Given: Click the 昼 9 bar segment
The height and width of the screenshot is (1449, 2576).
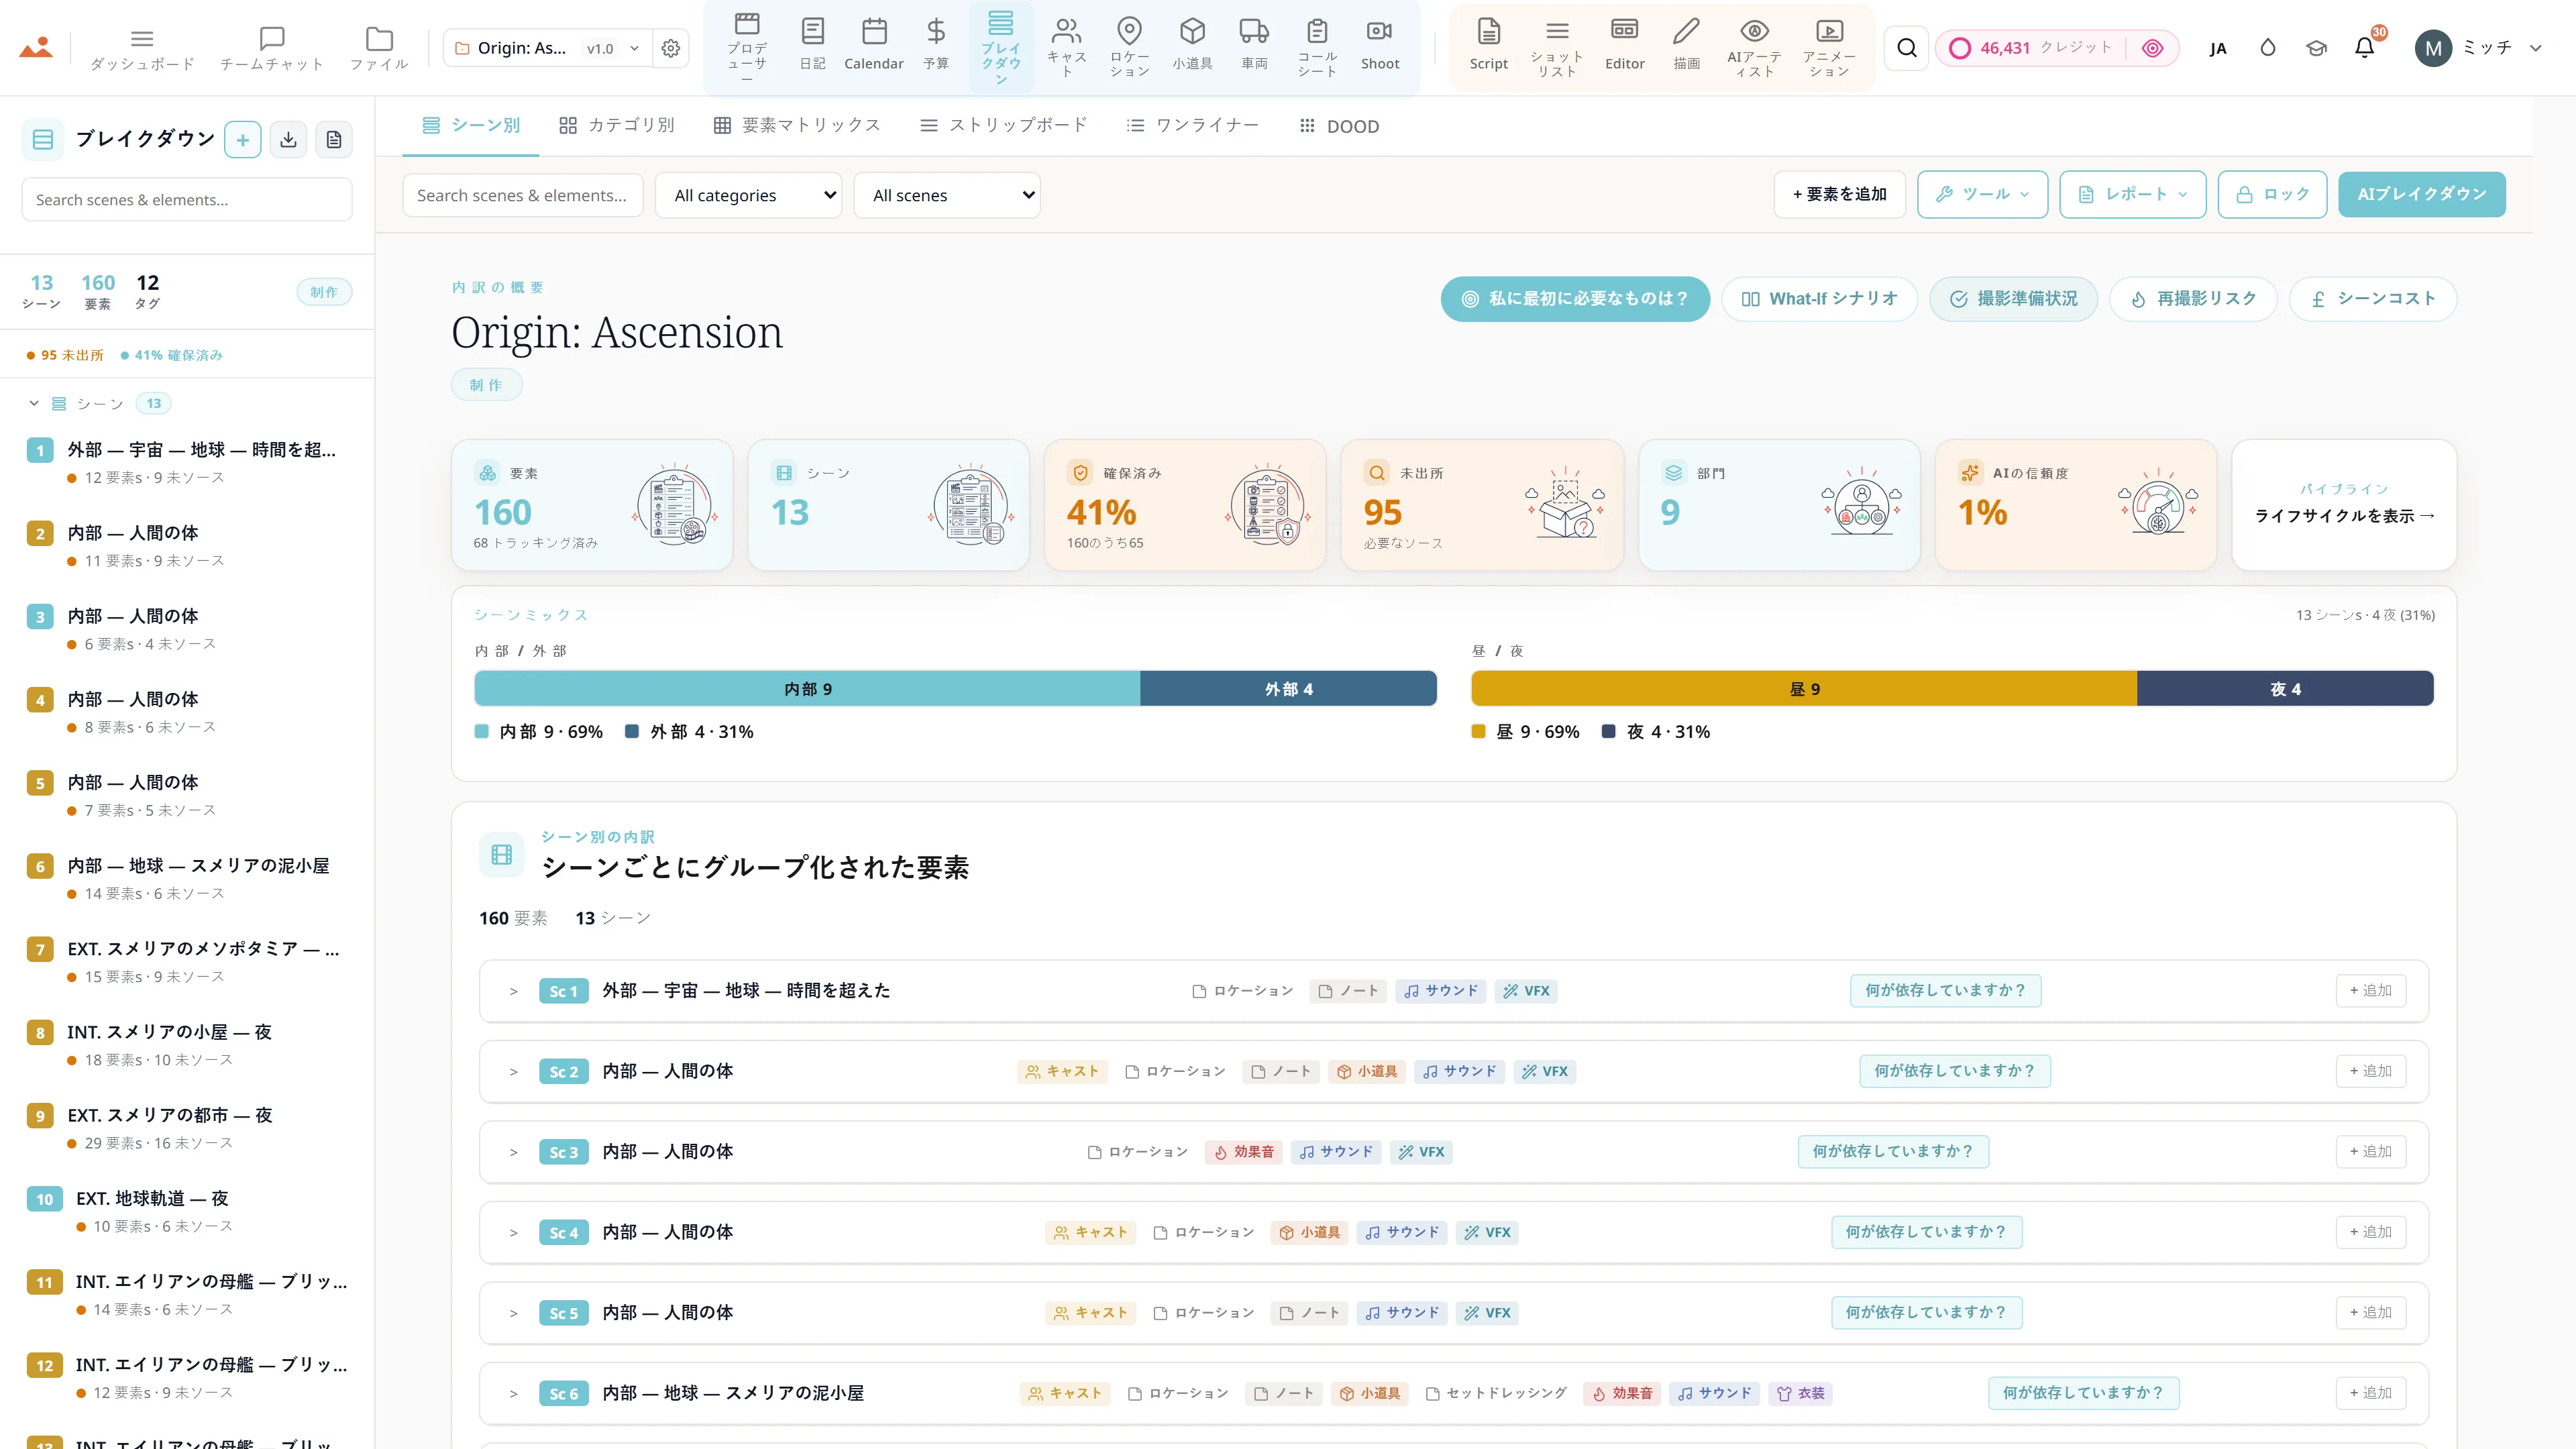Looking at the screenshot, I should pyautogui.click(x=1804, y=689).
